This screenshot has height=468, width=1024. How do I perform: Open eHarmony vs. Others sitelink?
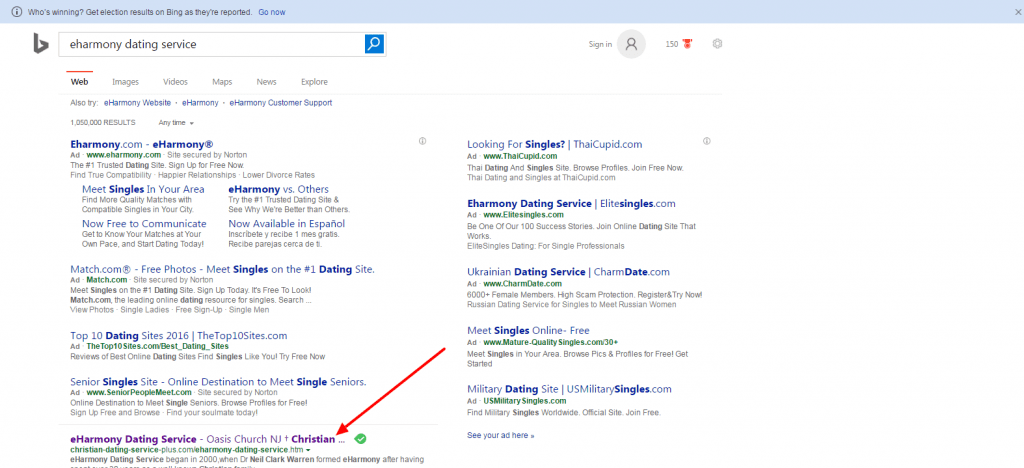(x=278, y=189)
